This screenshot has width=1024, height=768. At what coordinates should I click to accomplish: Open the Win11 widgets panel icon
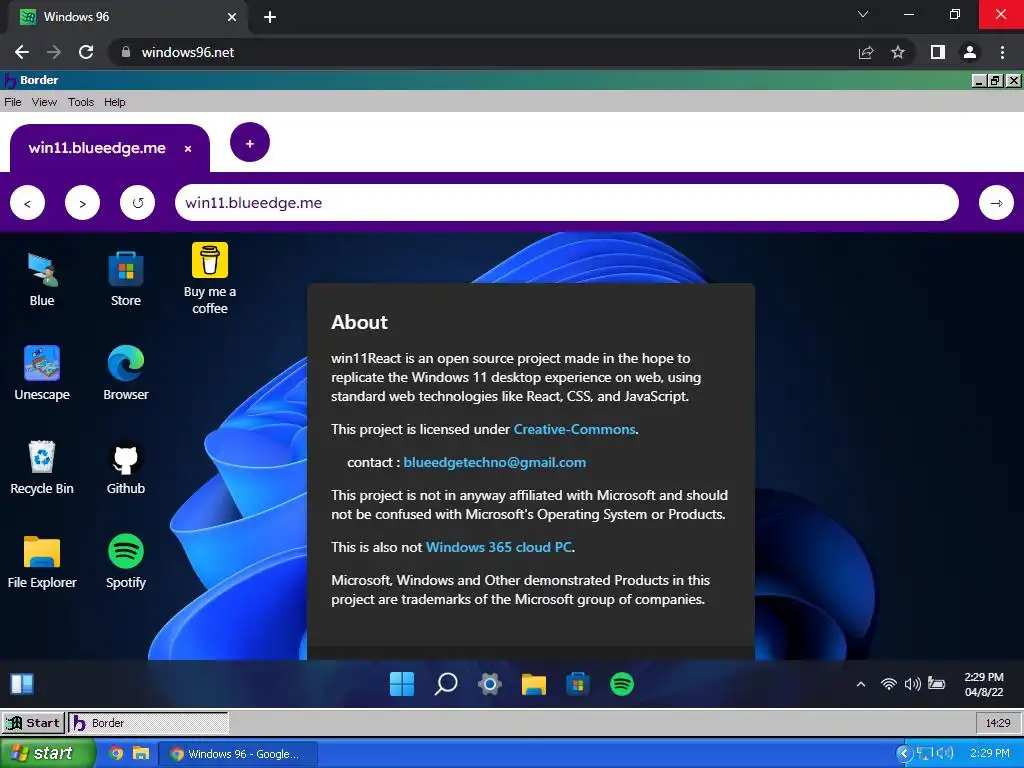click(x=22, y=684)
